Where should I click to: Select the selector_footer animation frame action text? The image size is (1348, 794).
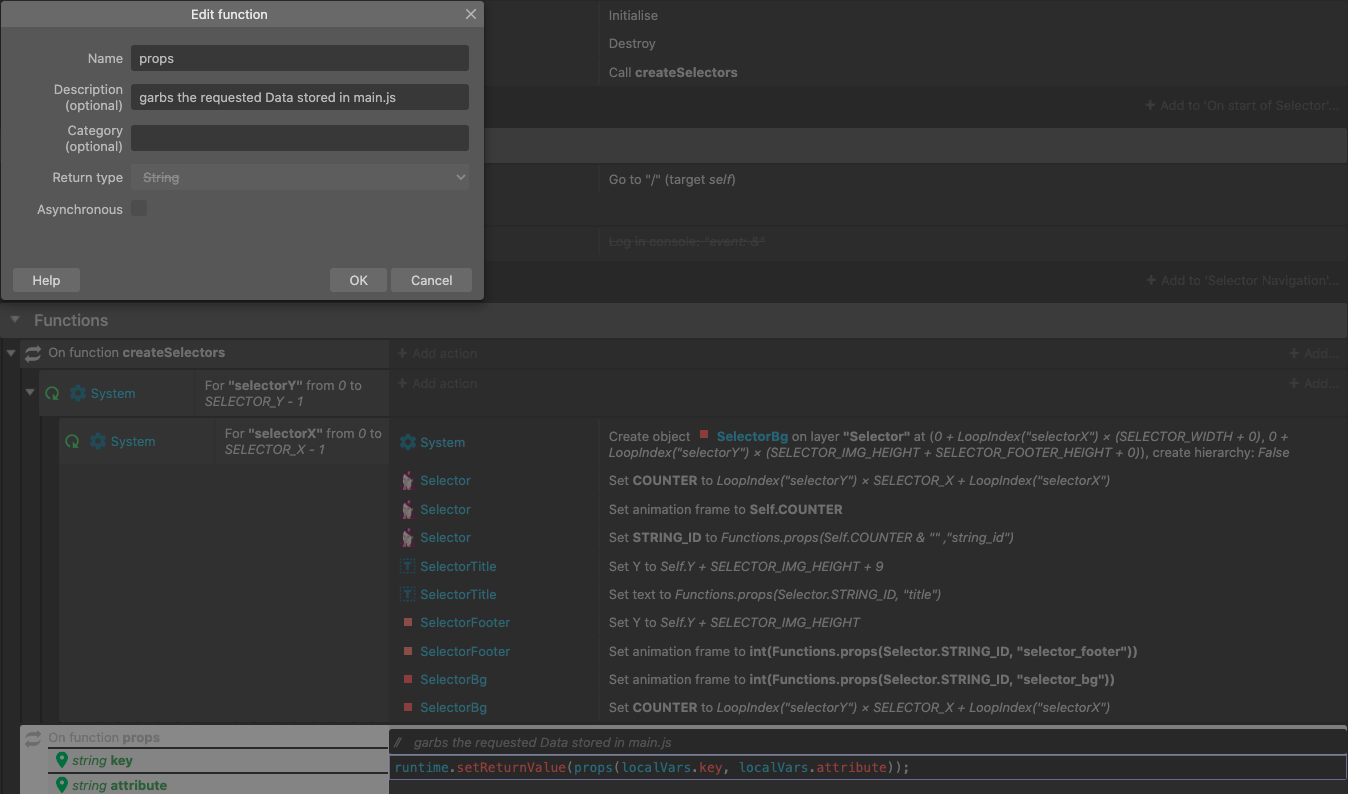tap(873, 651)
